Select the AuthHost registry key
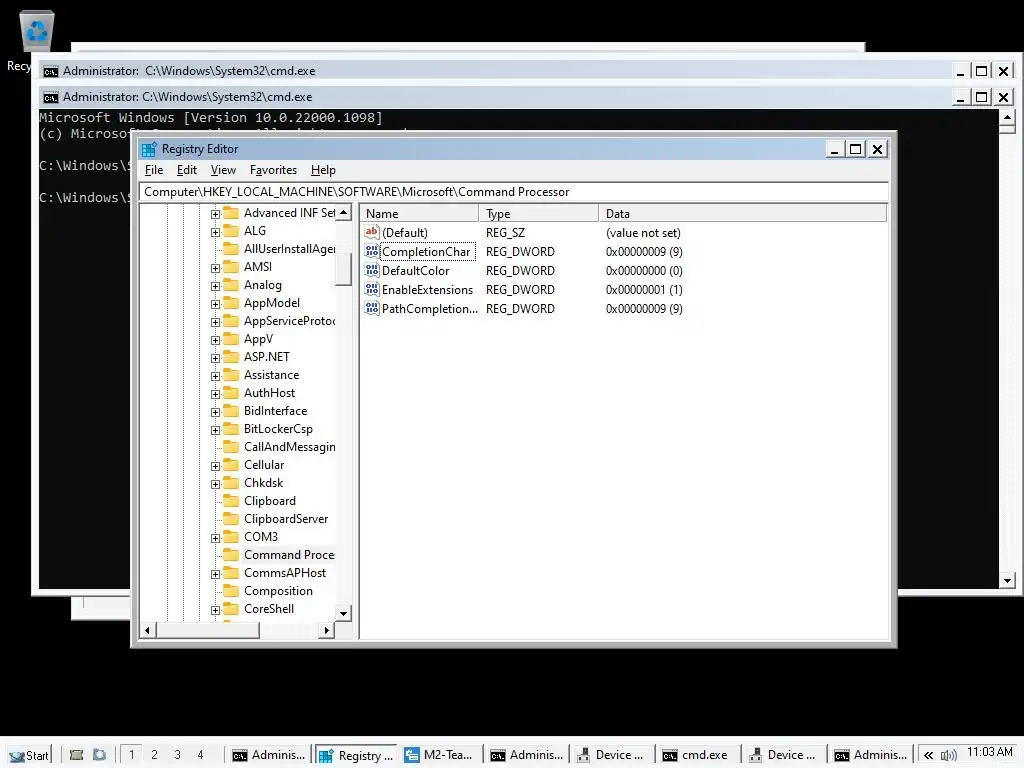The height and width of the screenshot is (768, 1024). click(269, 392)
